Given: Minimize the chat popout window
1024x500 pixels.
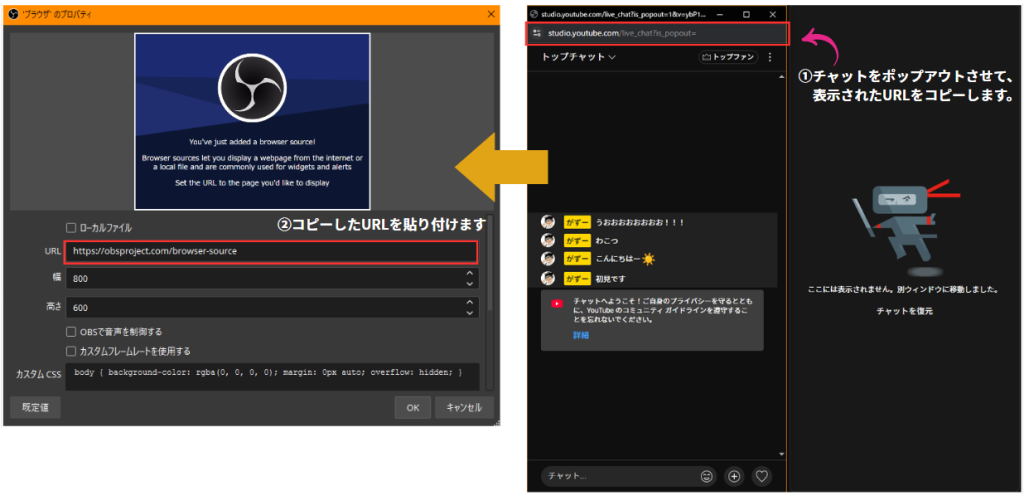Looking at the screenshot, I should (721, 14).
